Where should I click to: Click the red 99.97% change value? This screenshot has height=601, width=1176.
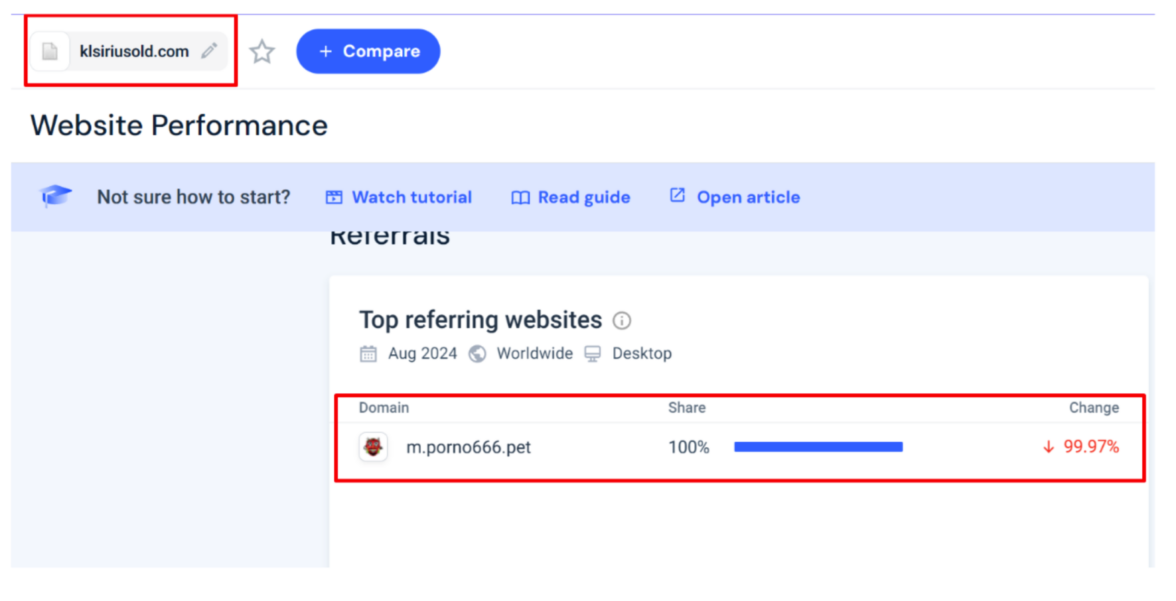tap(1090, 447)
